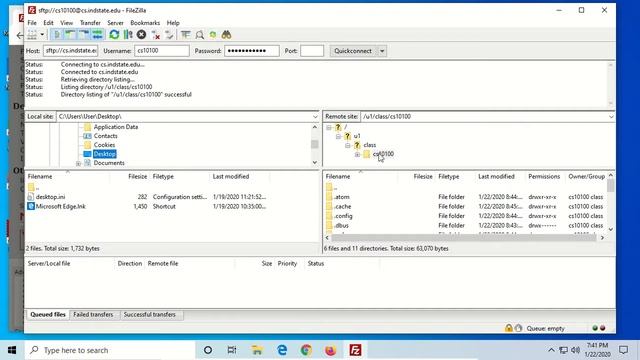
Task: Open the Edit menu
Action: click(49, 23)
